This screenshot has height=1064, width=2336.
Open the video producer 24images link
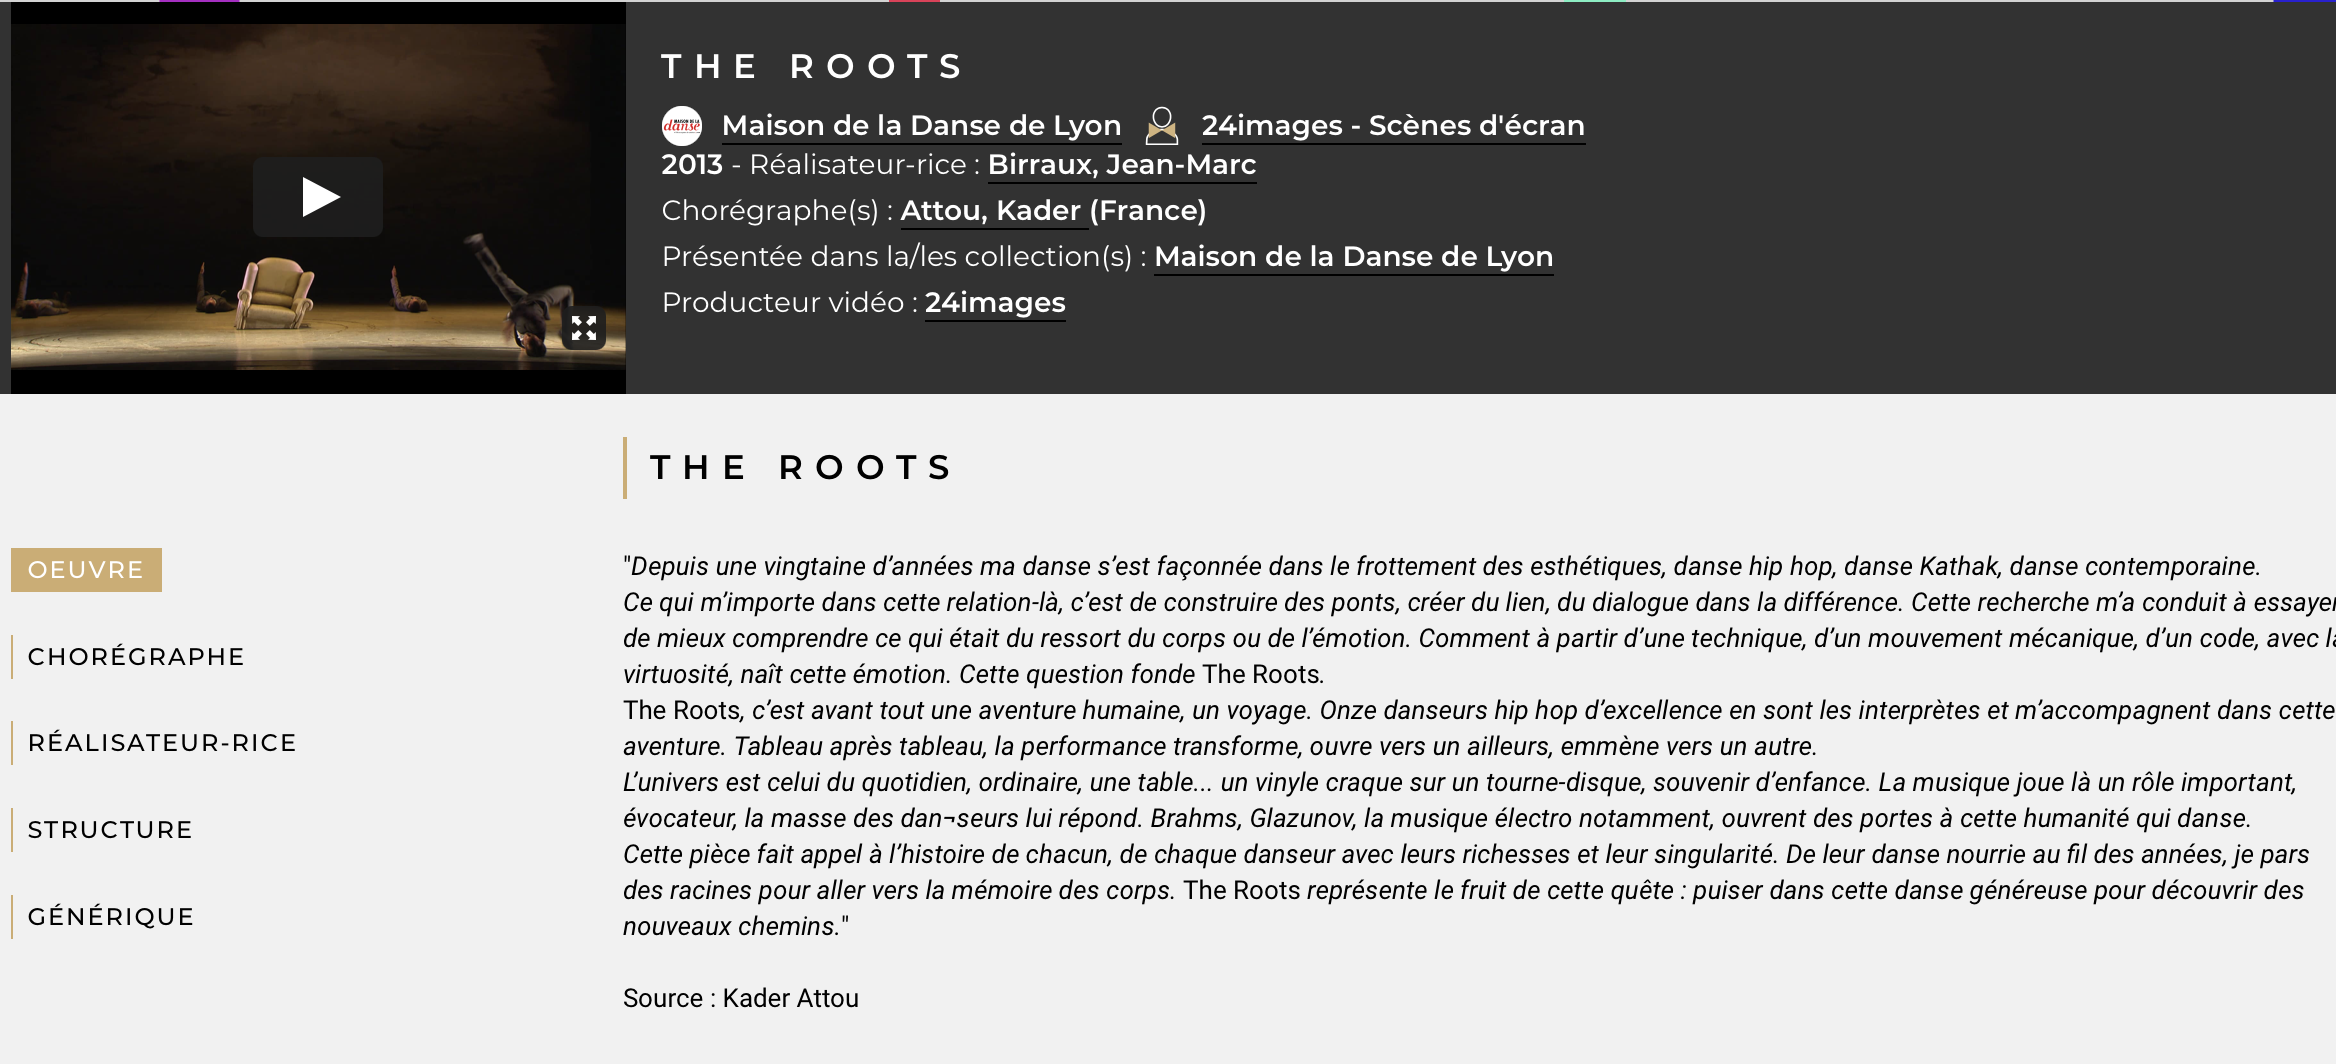(995, 303)
